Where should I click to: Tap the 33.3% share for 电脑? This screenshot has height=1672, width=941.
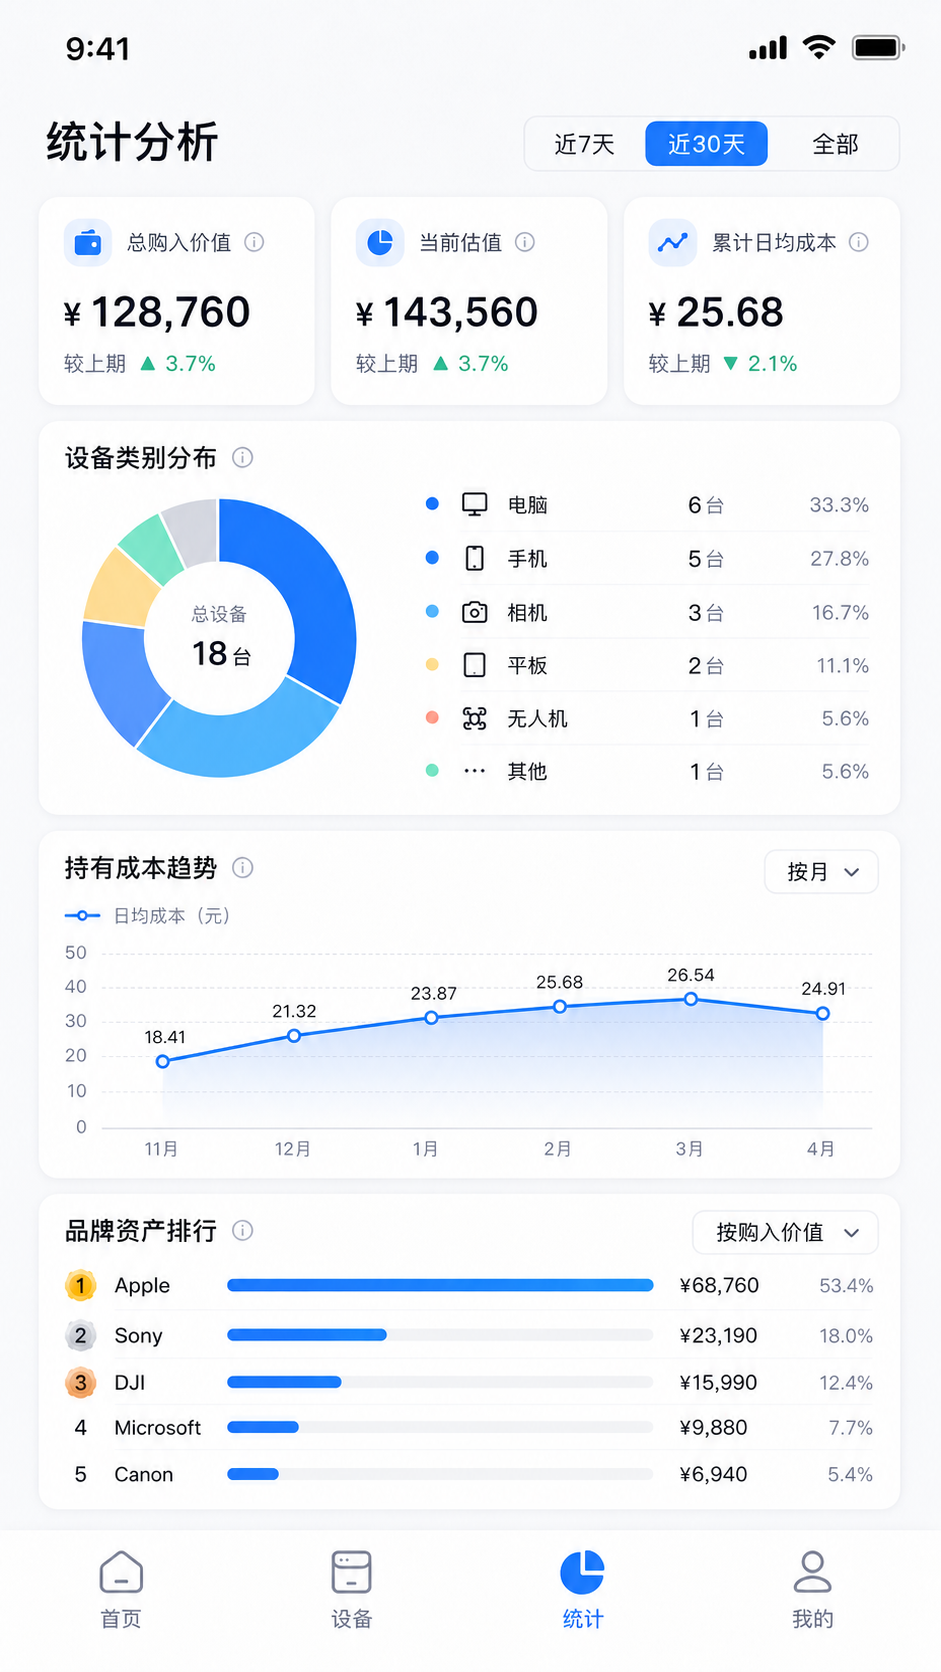tap(839, 505)
